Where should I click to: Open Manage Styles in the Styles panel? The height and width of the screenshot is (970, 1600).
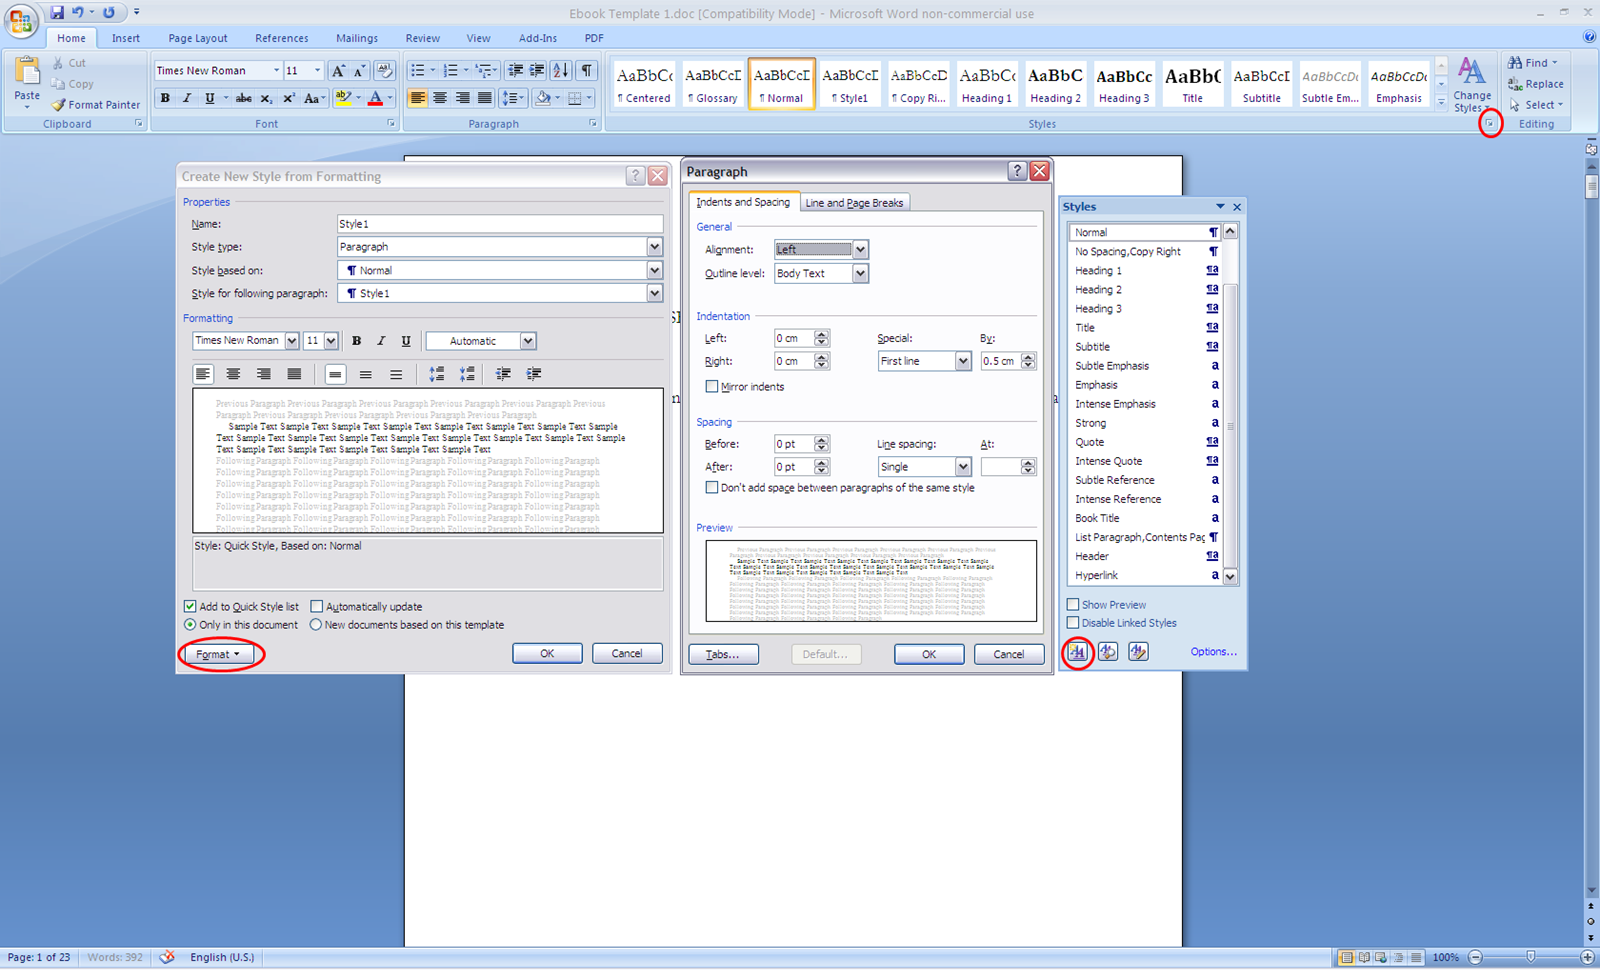pos(1137,651)
